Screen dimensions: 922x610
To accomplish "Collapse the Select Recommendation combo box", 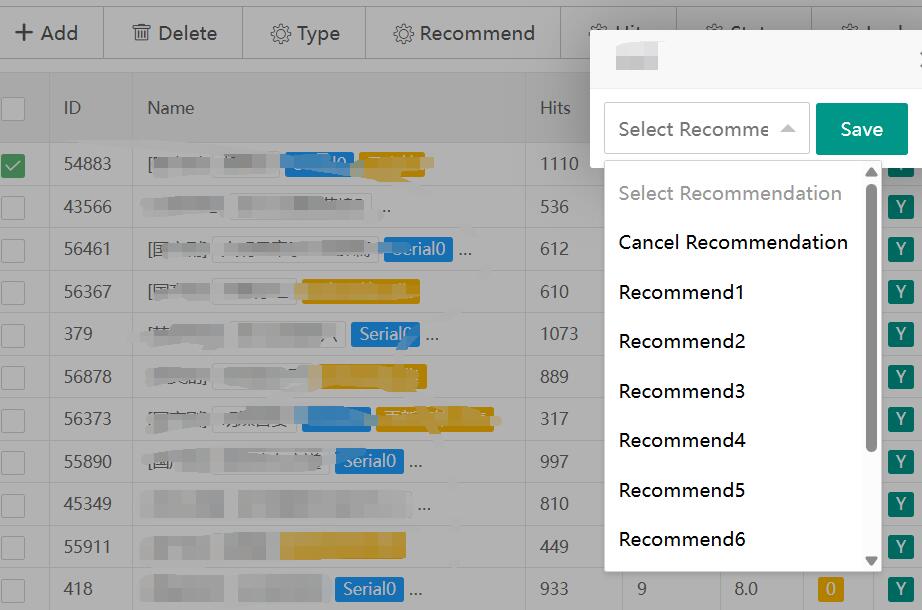I will [787, 129].
